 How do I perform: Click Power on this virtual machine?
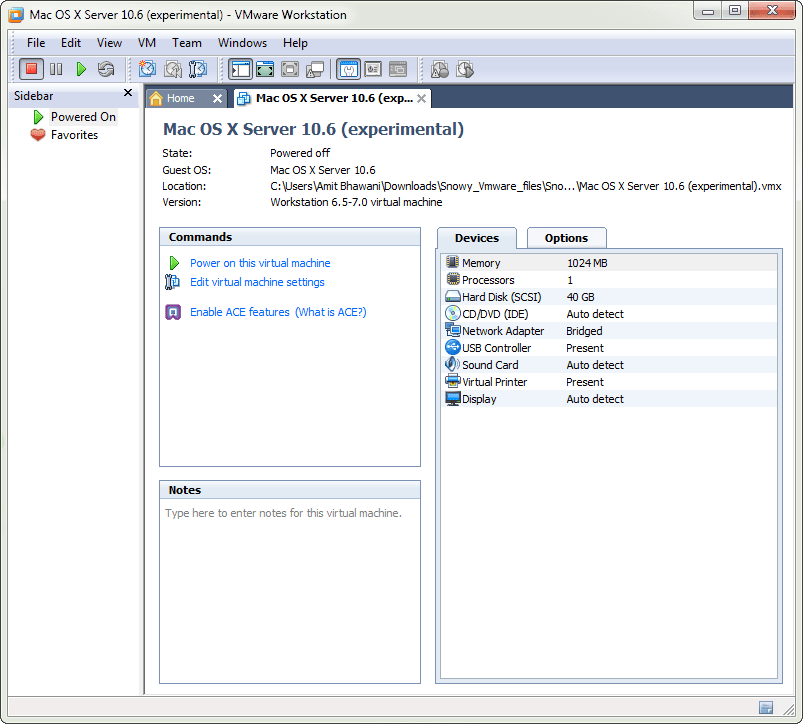(x=260, y=263)
